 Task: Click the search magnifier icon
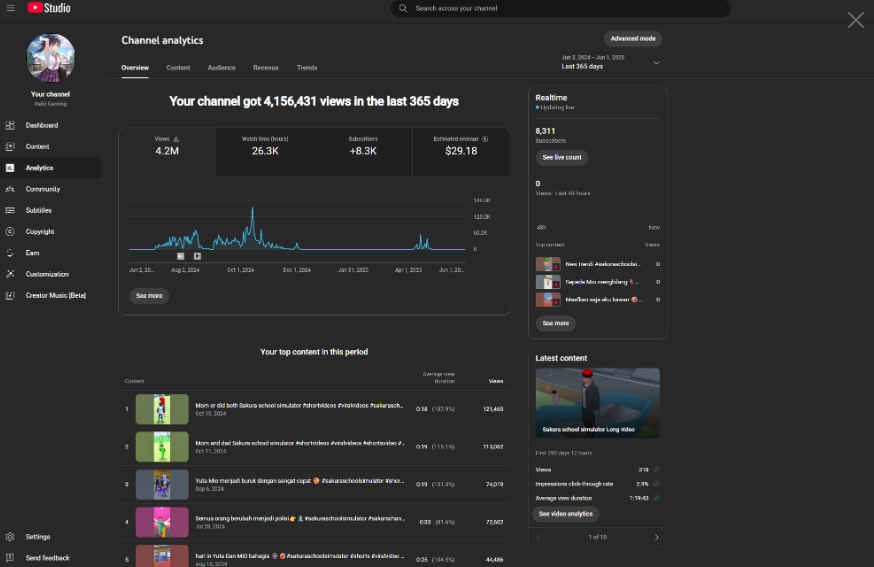pyautogui.click(x=403, y=8)
